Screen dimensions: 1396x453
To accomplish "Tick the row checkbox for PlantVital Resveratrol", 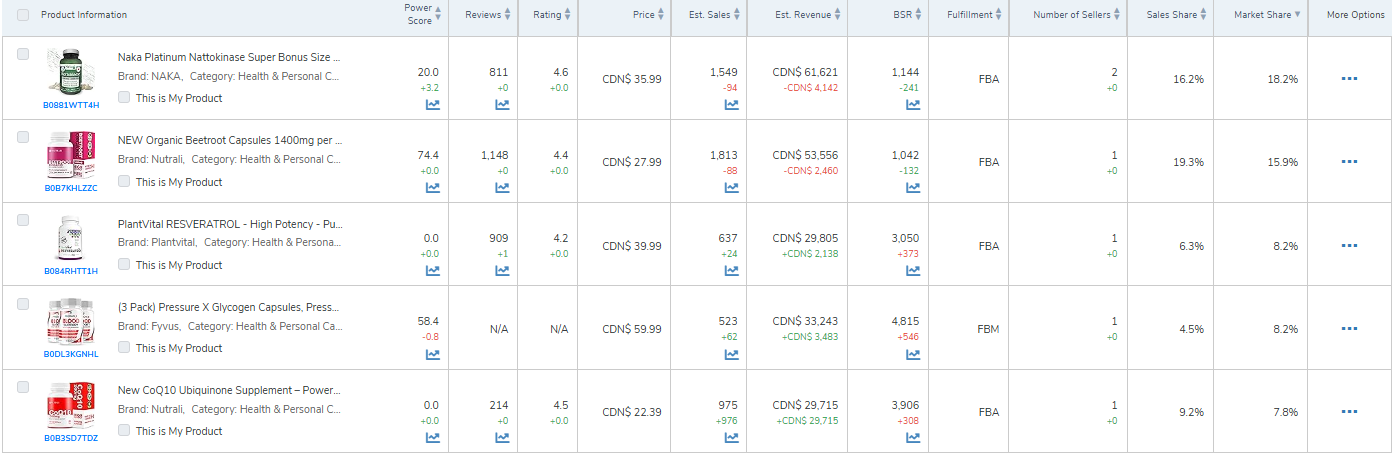I will point(23,220).
